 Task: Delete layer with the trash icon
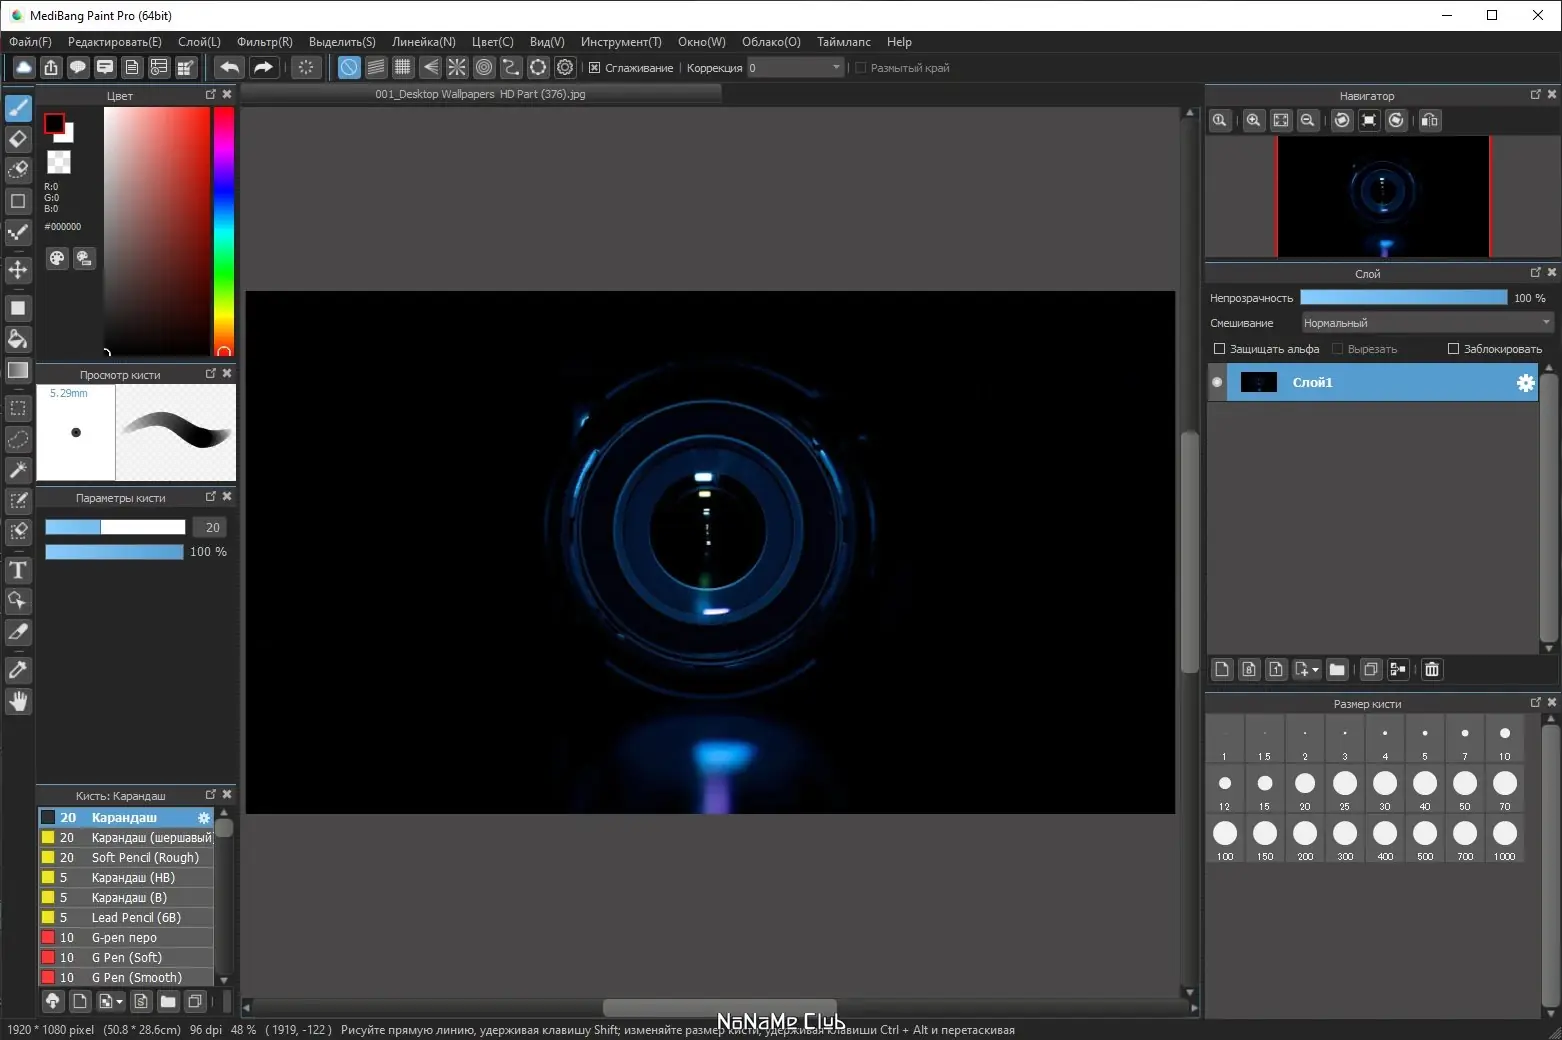click(x=1432, y=669)
